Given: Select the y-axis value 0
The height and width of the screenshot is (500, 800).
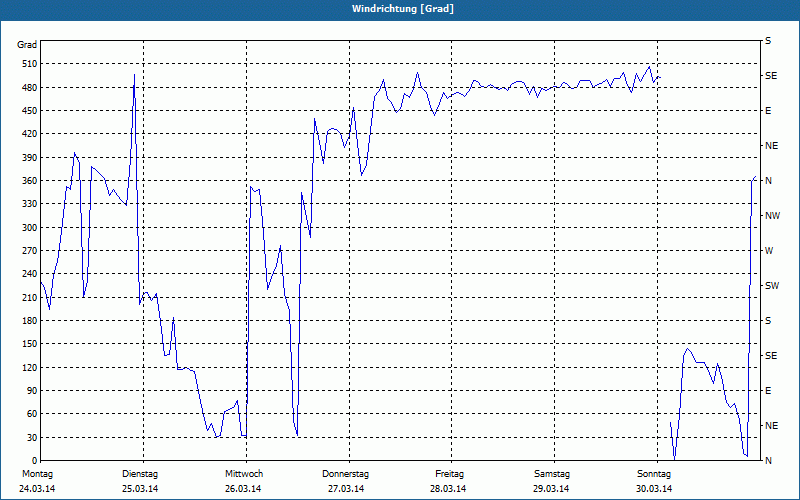Looking at the screenshot, I should coord(35,461).
